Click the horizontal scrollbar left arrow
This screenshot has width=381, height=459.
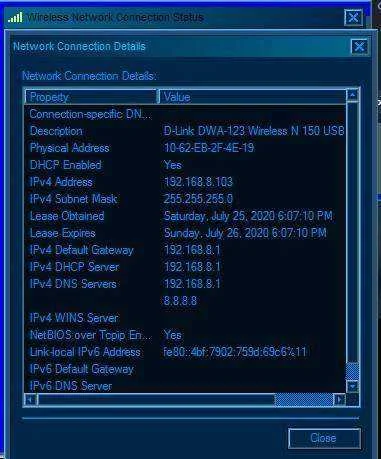point(31,399)
